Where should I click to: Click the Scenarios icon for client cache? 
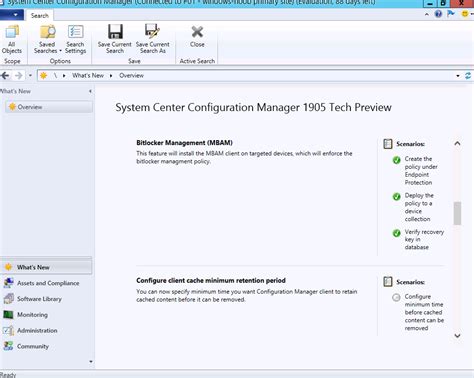point(388,282)
